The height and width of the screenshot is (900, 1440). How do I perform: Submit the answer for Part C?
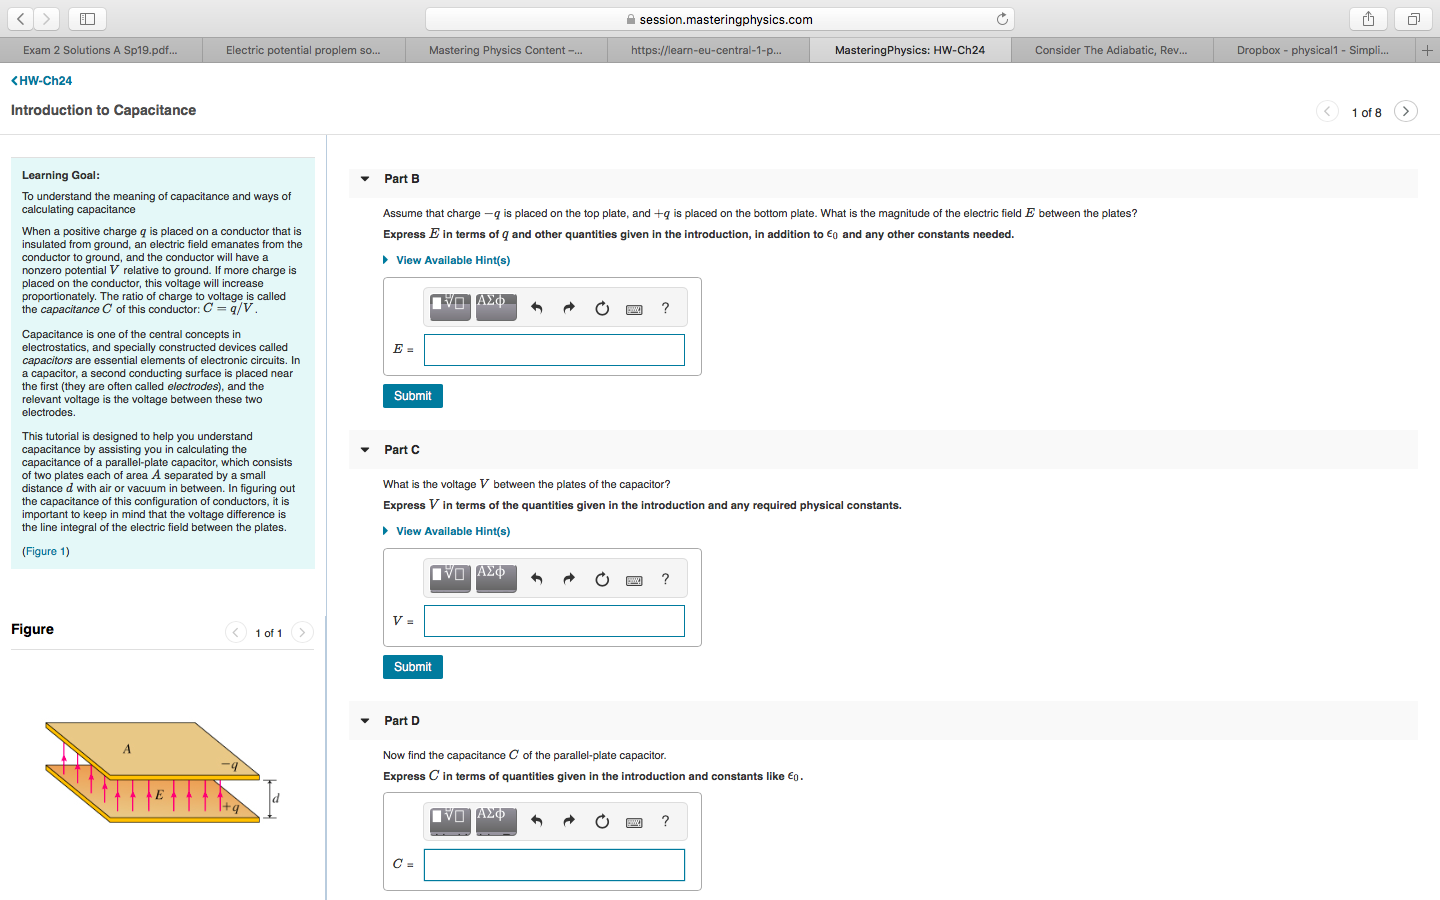(x=412, y=666)
